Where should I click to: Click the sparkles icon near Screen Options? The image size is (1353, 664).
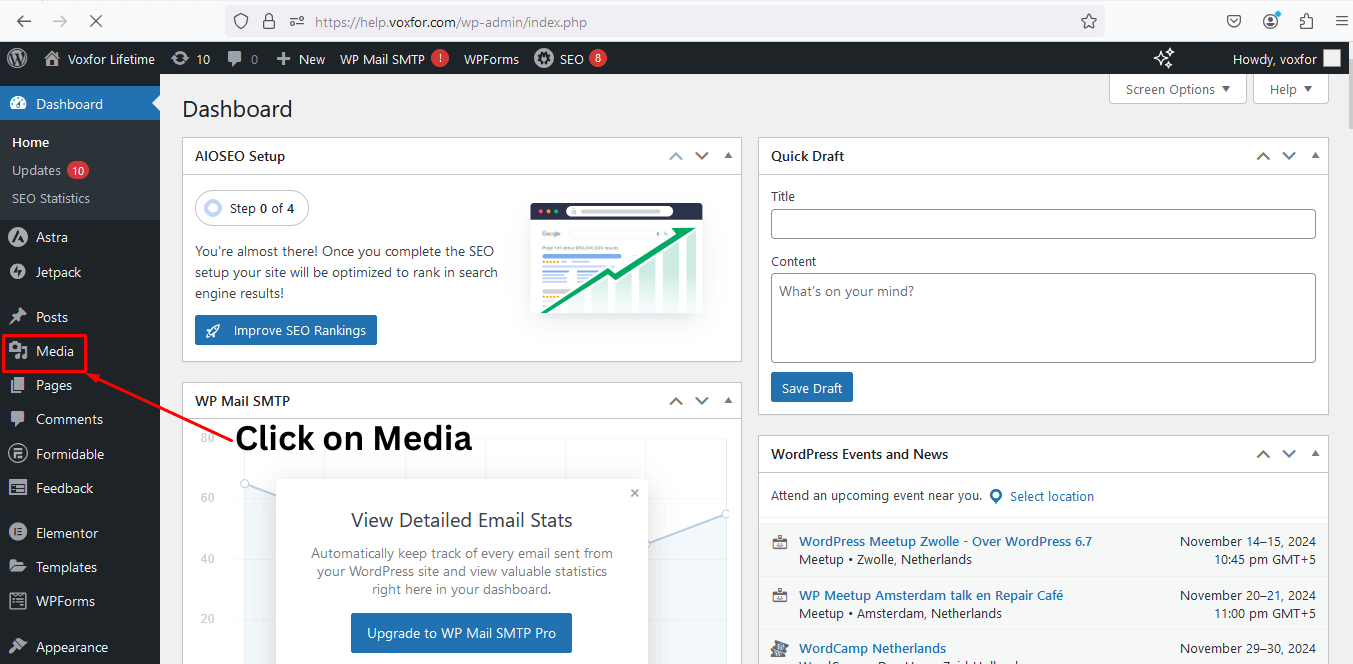point(1163,58)
